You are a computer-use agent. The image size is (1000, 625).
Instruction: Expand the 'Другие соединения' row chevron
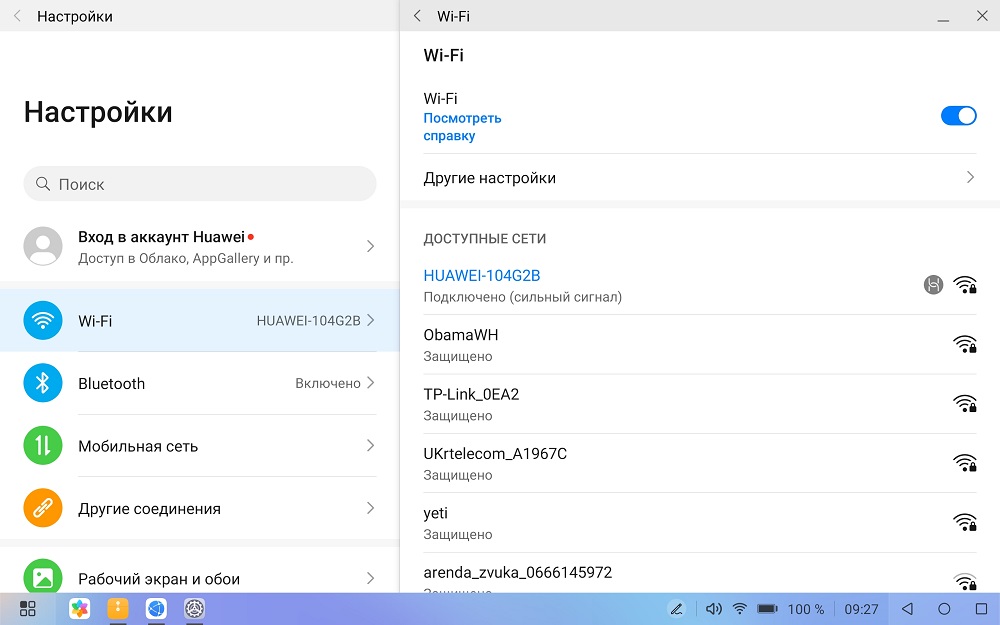pyautogui.click(x=370, y=508)
